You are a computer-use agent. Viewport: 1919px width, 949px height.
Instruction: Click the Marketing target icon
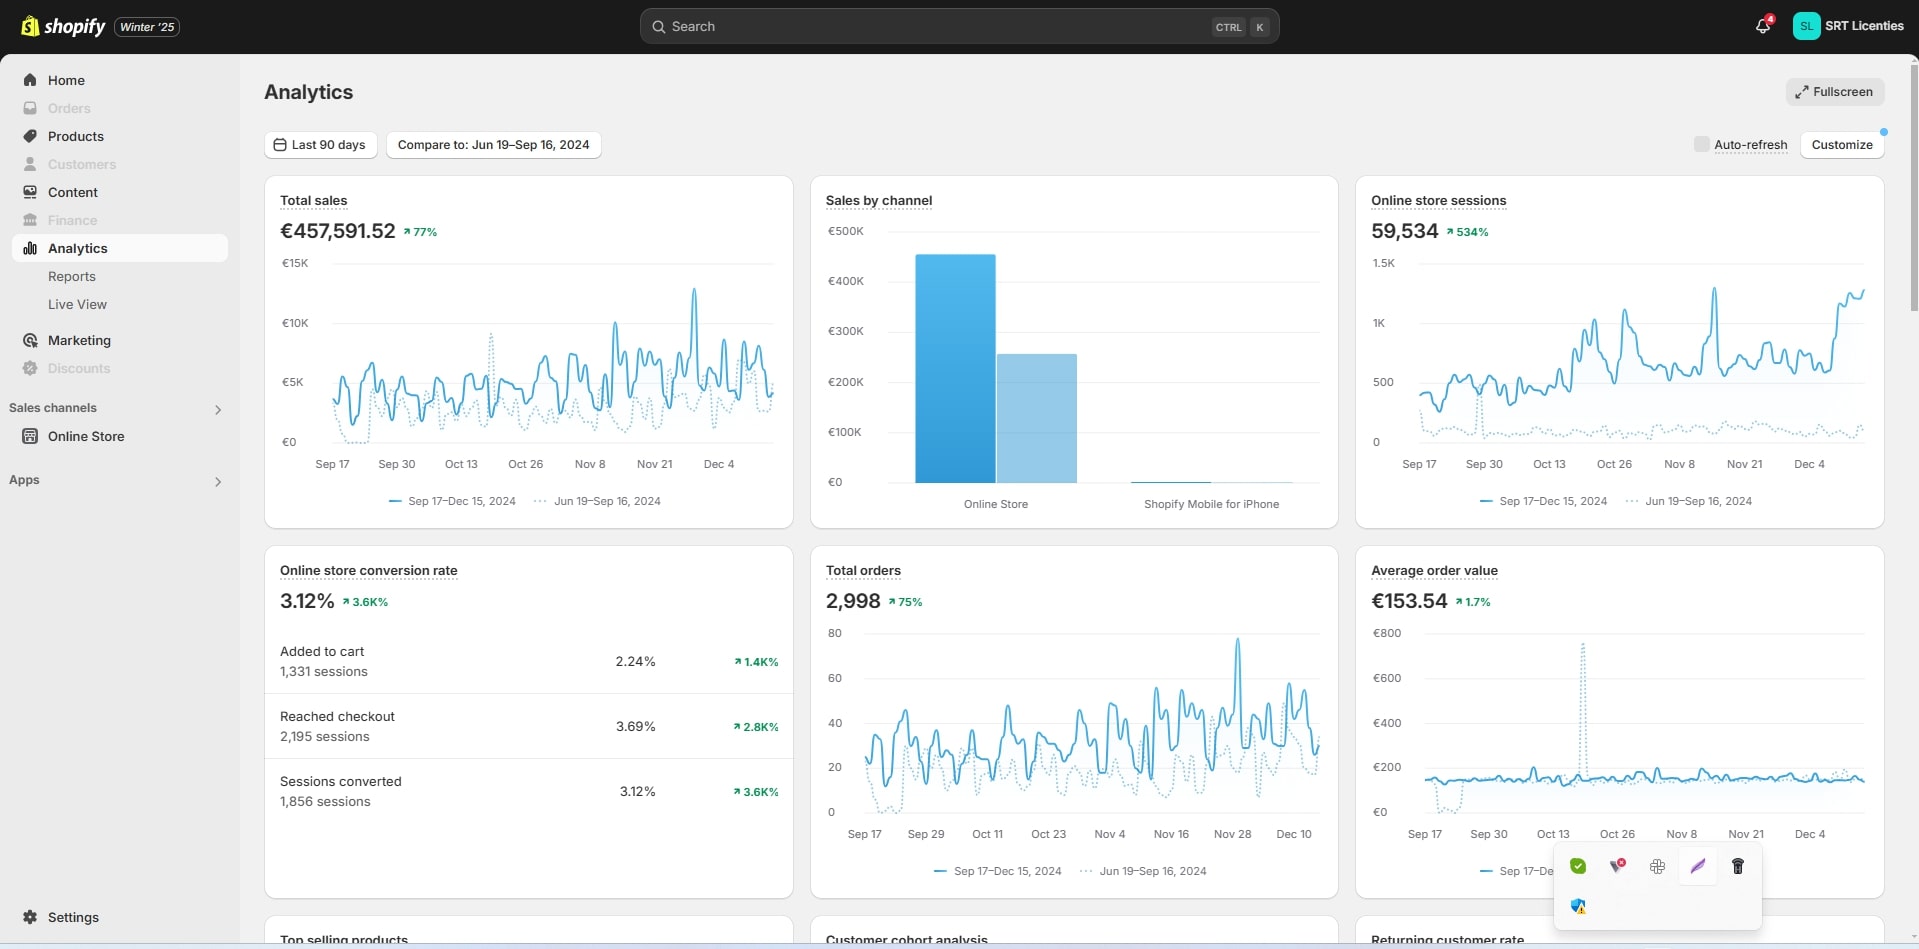click(30, 340)
